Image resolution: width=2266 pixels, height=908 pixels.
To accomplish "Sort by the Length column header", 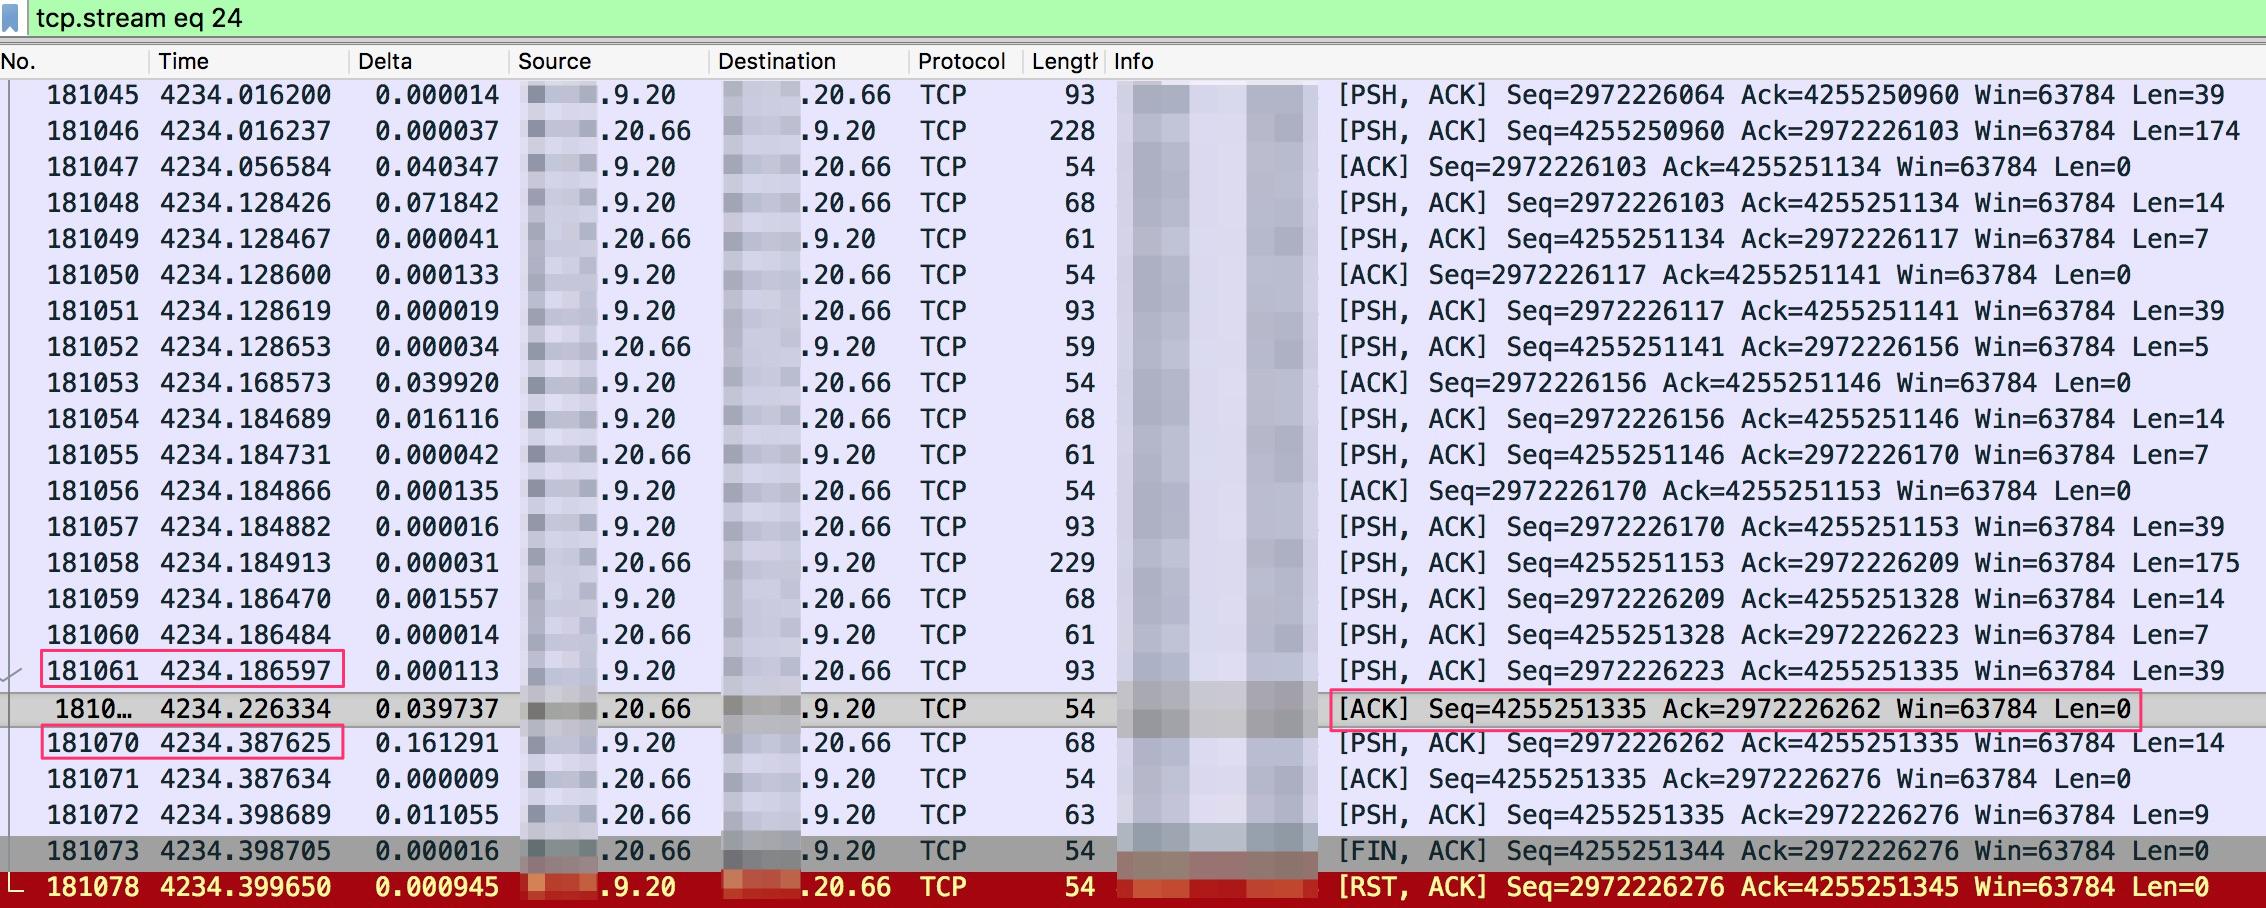I will coord(1063,61).
